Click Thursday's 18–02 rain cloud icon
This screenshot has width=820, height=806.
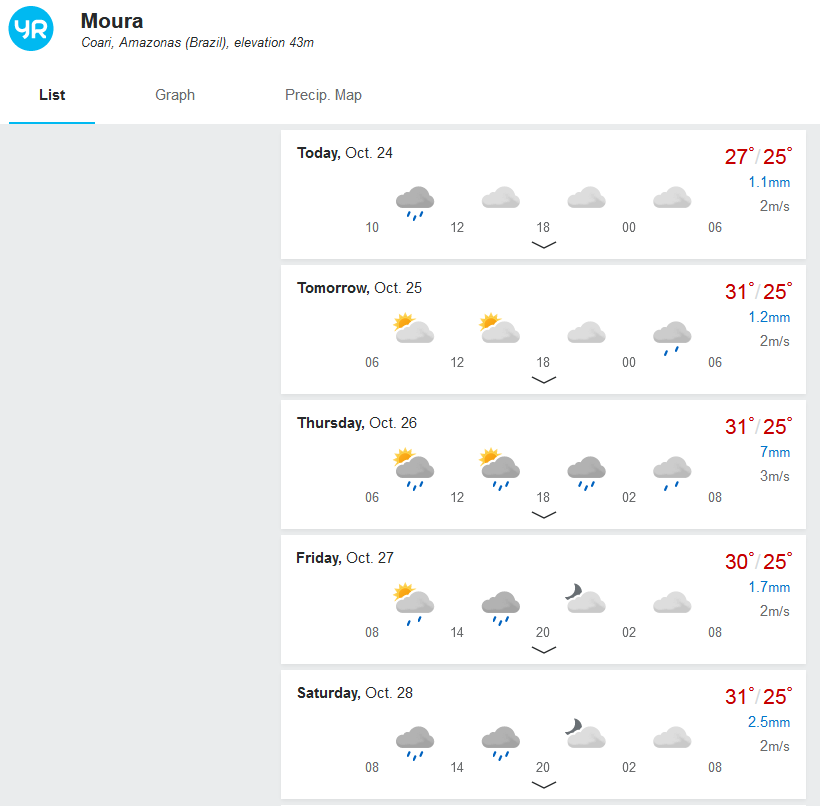tap(586, 473)
